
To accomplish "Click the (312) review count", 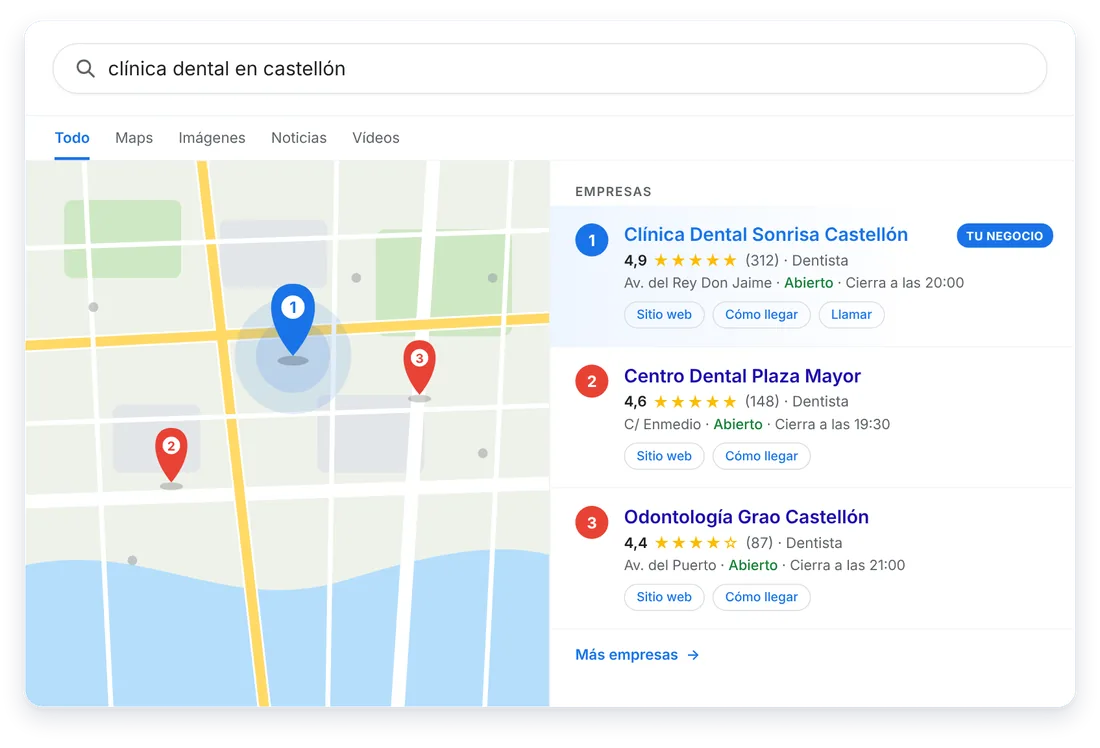I will click(x=762, y=260).
